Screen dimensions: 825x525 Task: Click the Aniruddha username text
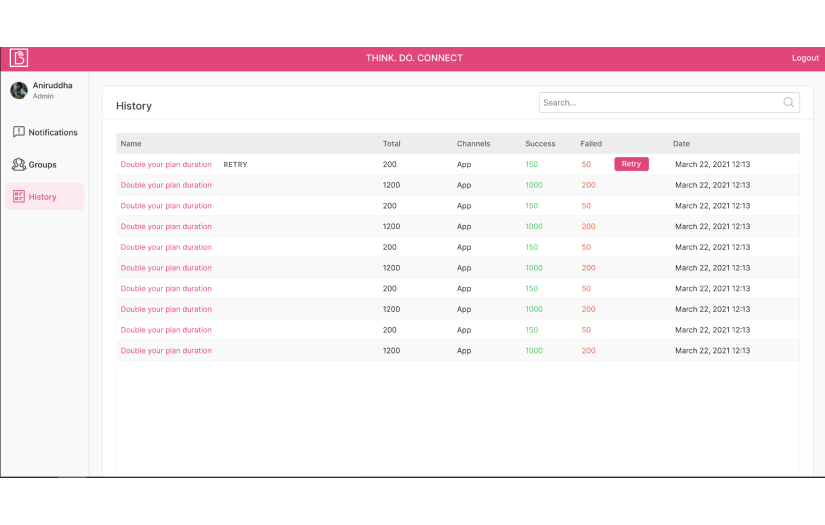(x=53, y=85)
